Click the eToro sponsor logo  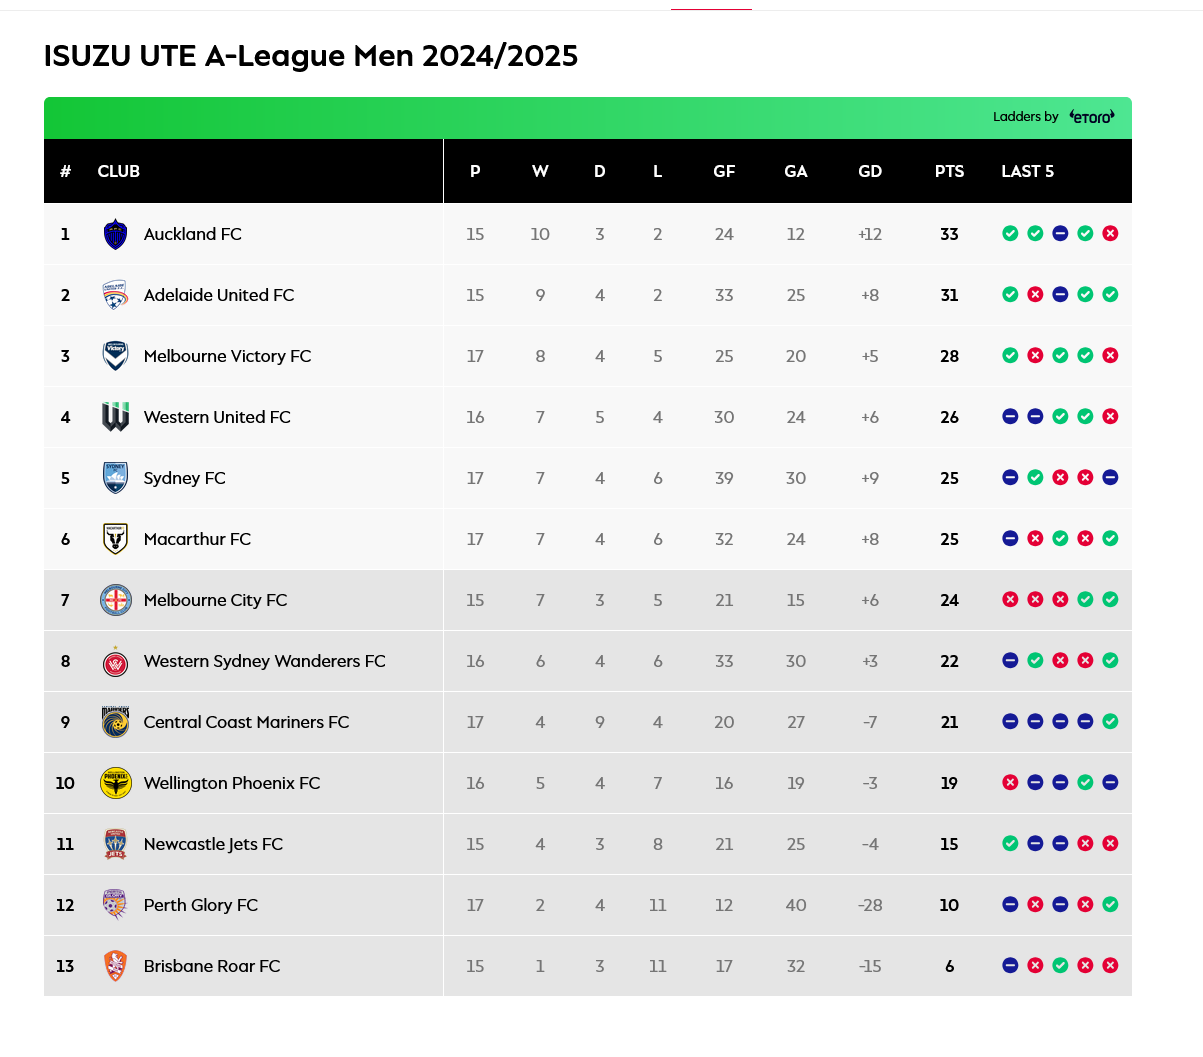(x=1092, y=117)
